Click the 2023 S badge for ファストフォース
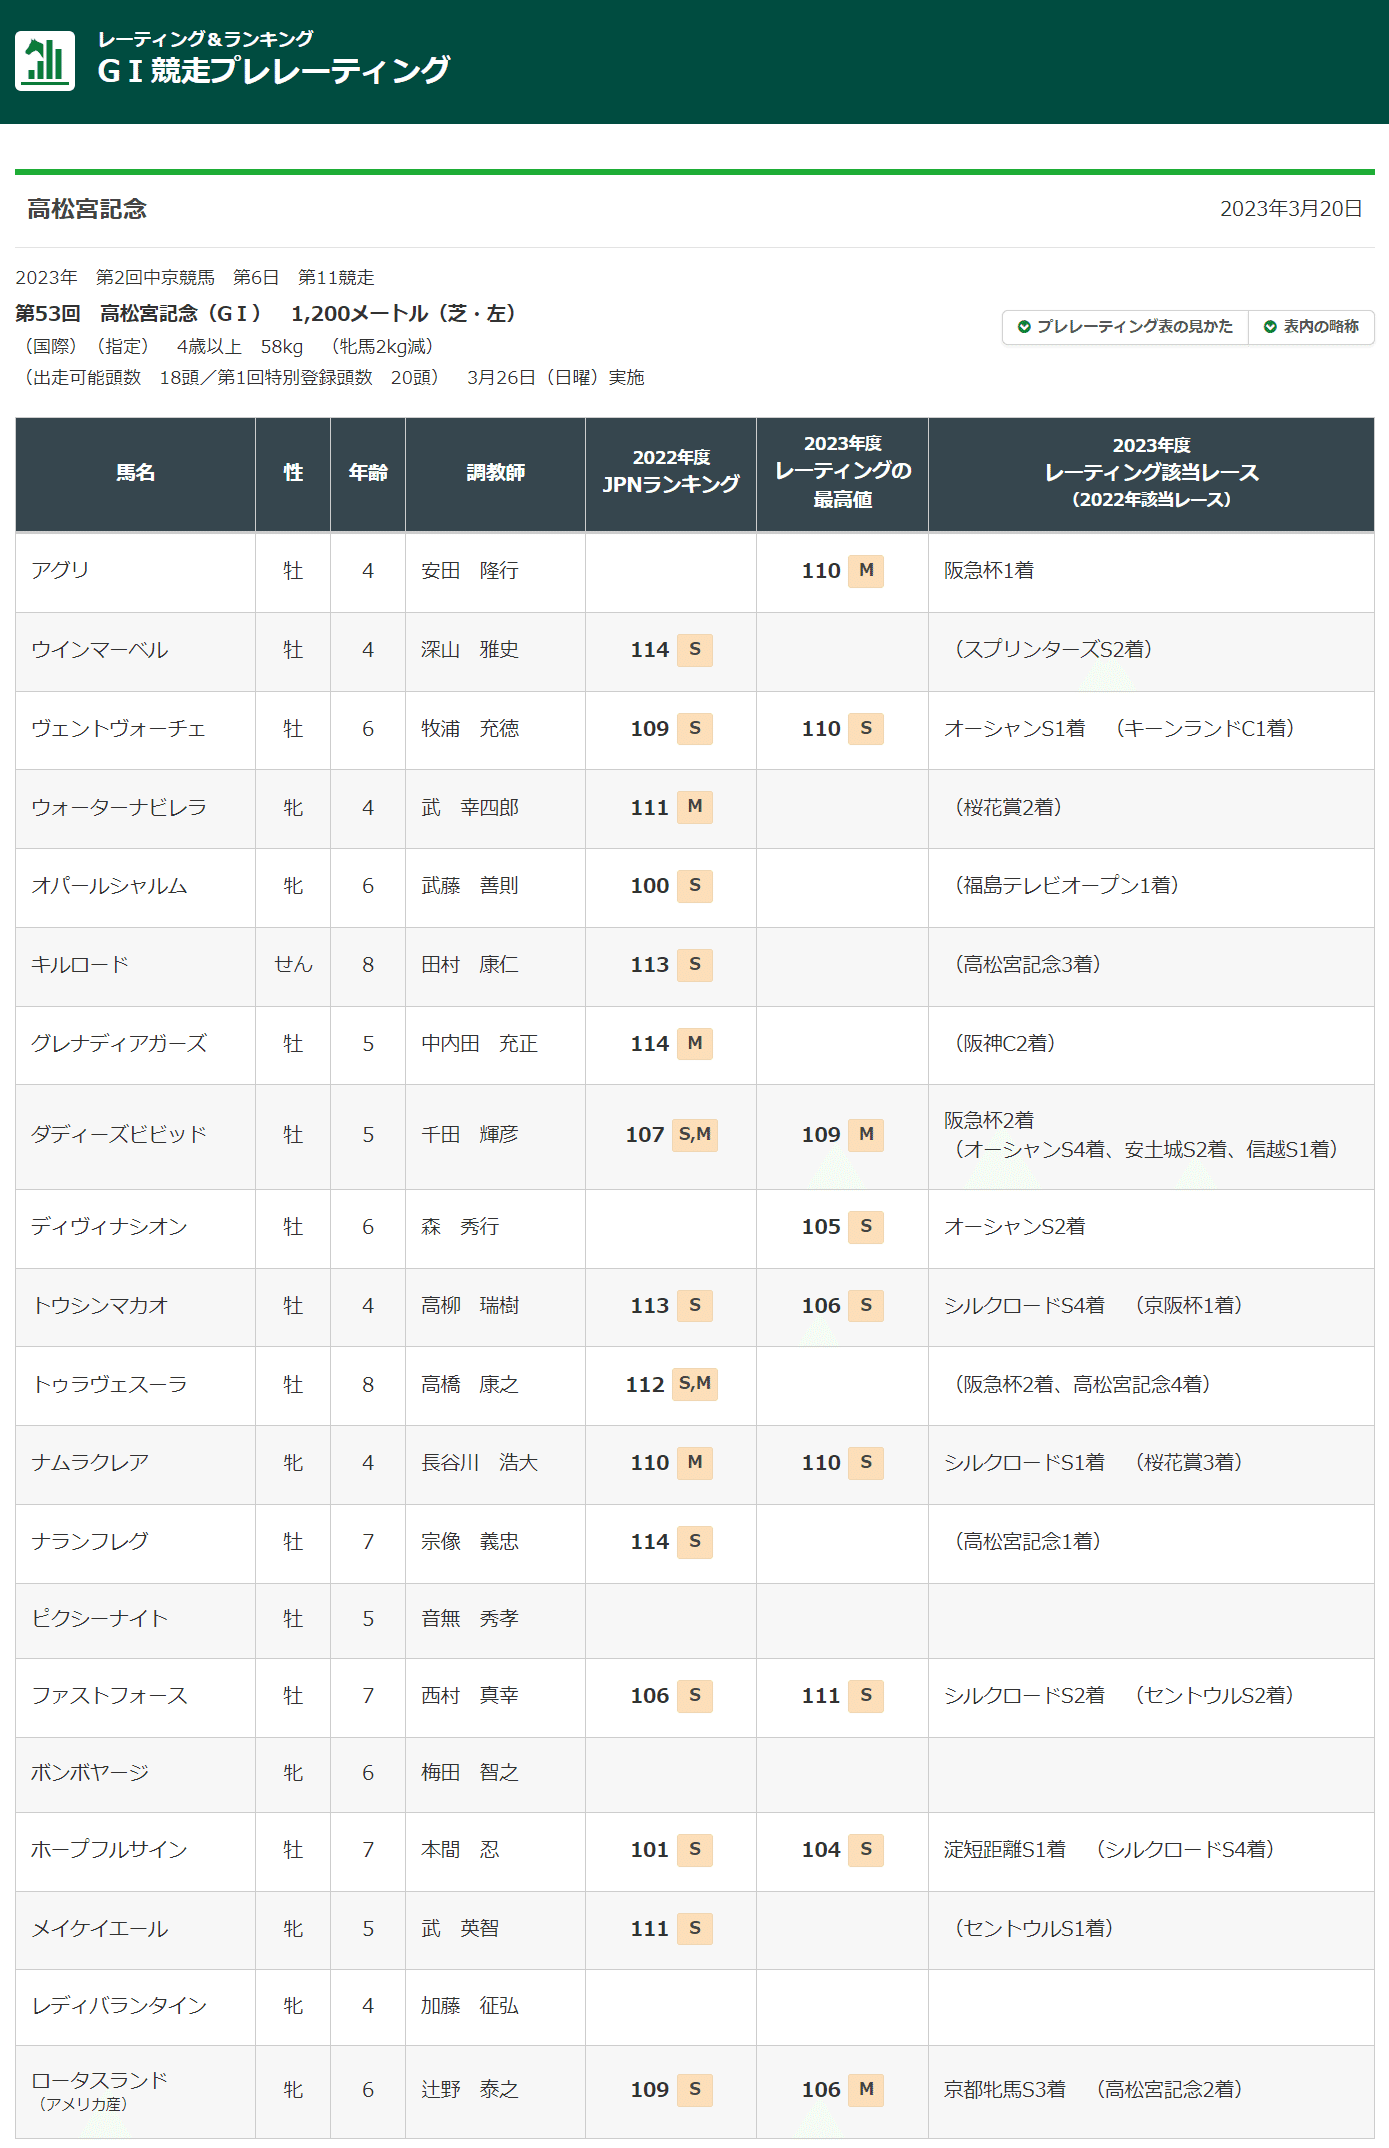The height and width of the screenshot is (2148, 1389). 866,1695
